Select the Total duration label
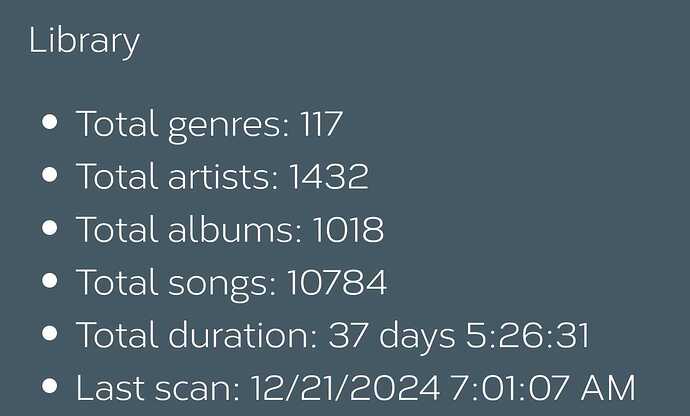This screenshot has height=416, width=690. coord(197,335)
